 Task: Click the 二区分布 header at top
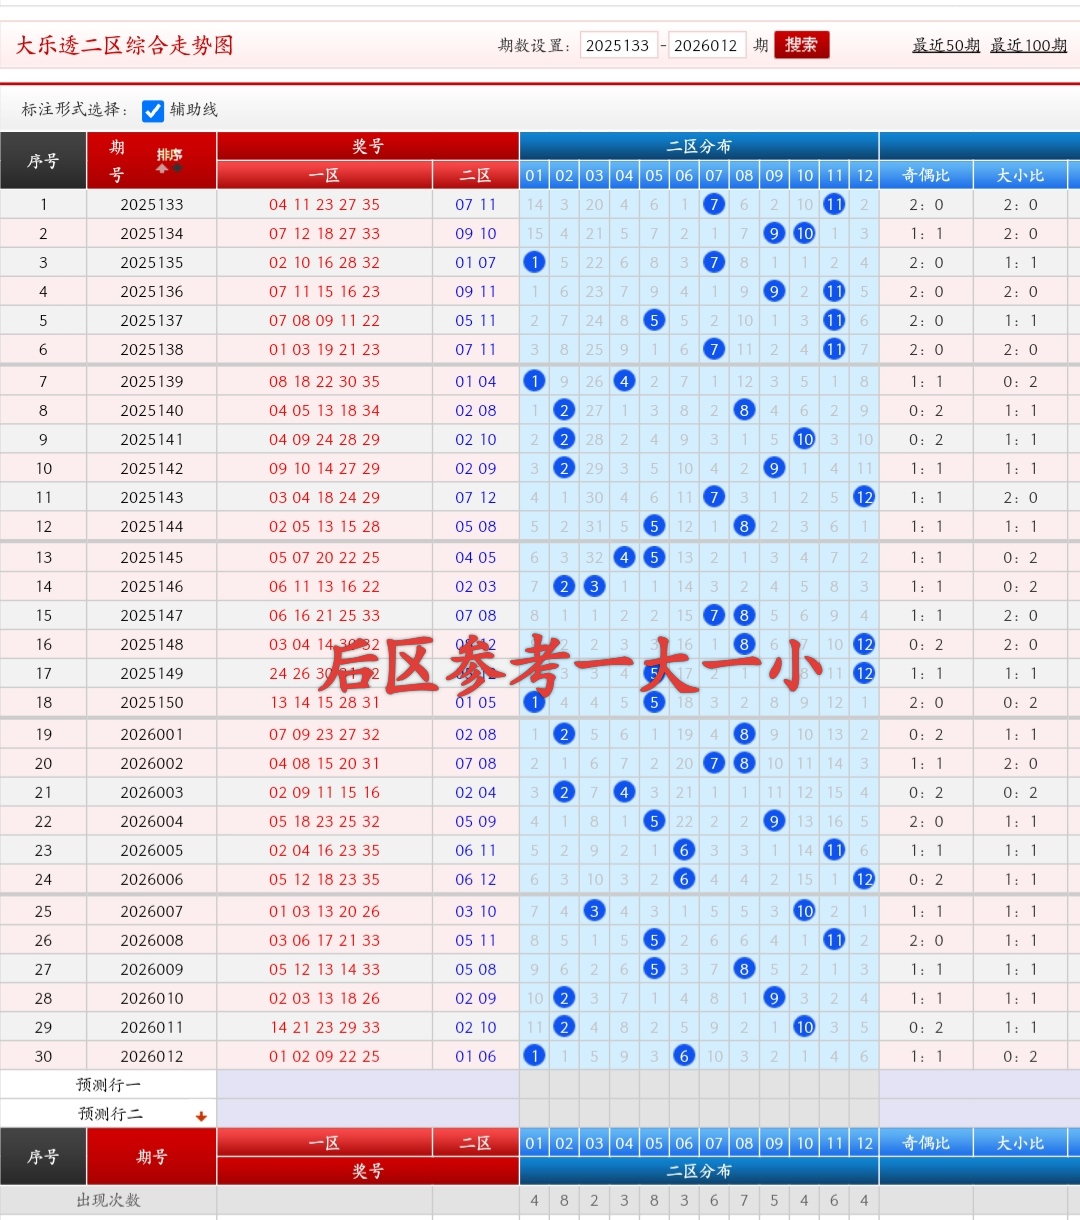[x=699, y=146]
